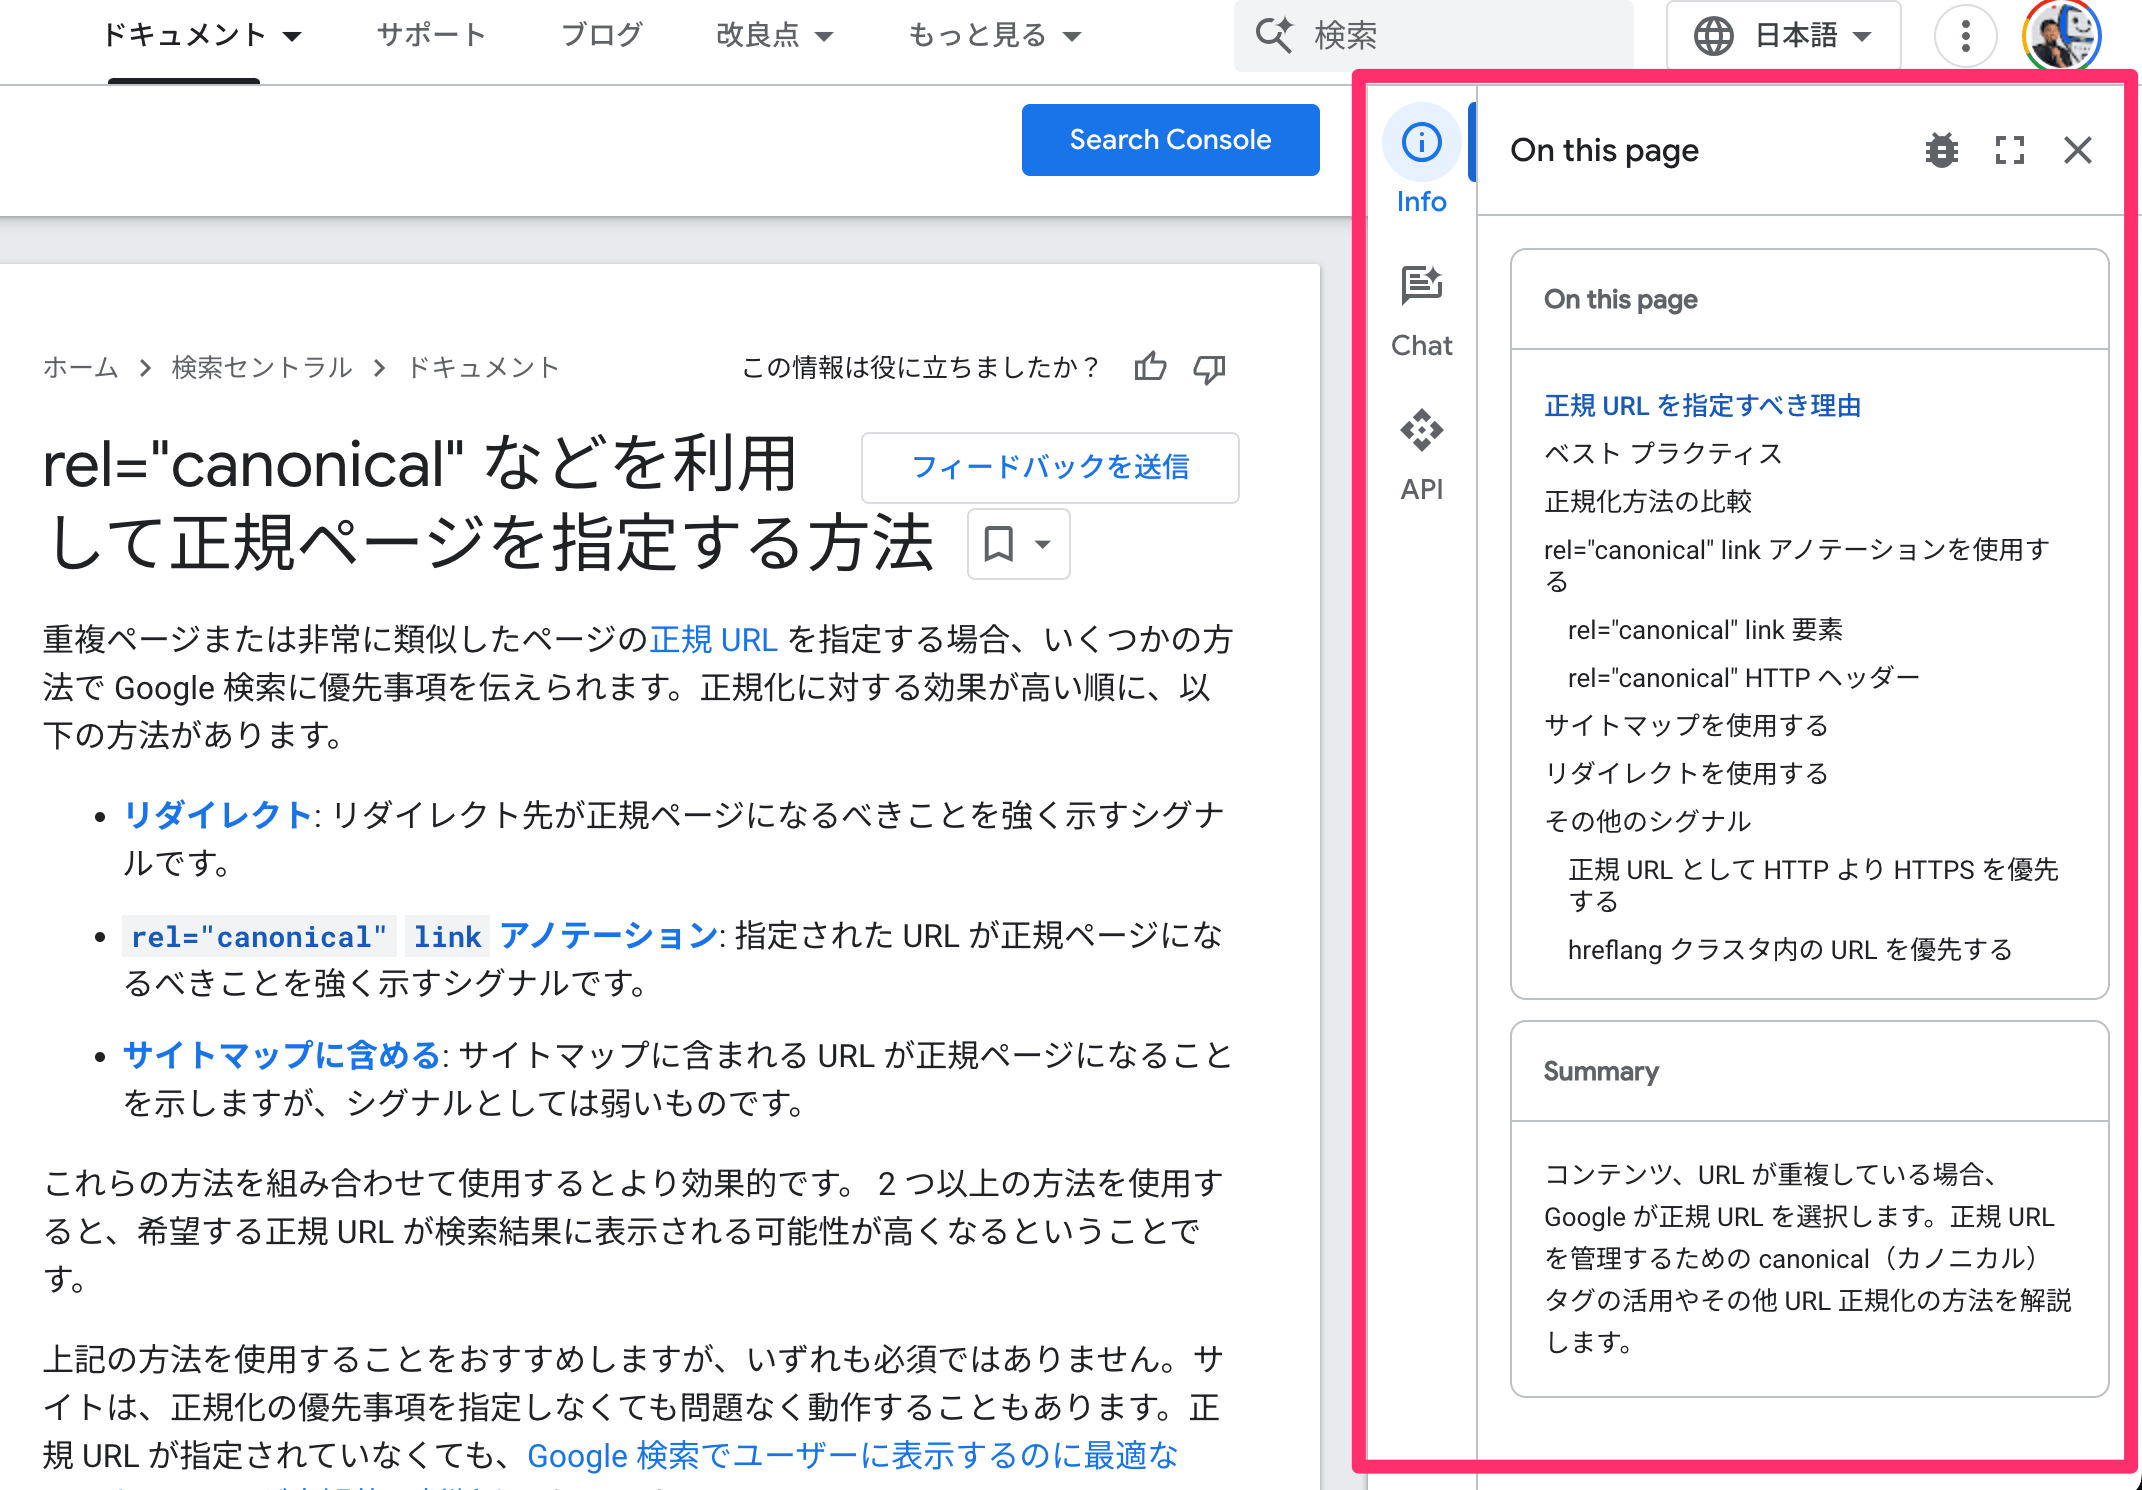
Task: Click the Search Console button
Action: pos(1170,140)
